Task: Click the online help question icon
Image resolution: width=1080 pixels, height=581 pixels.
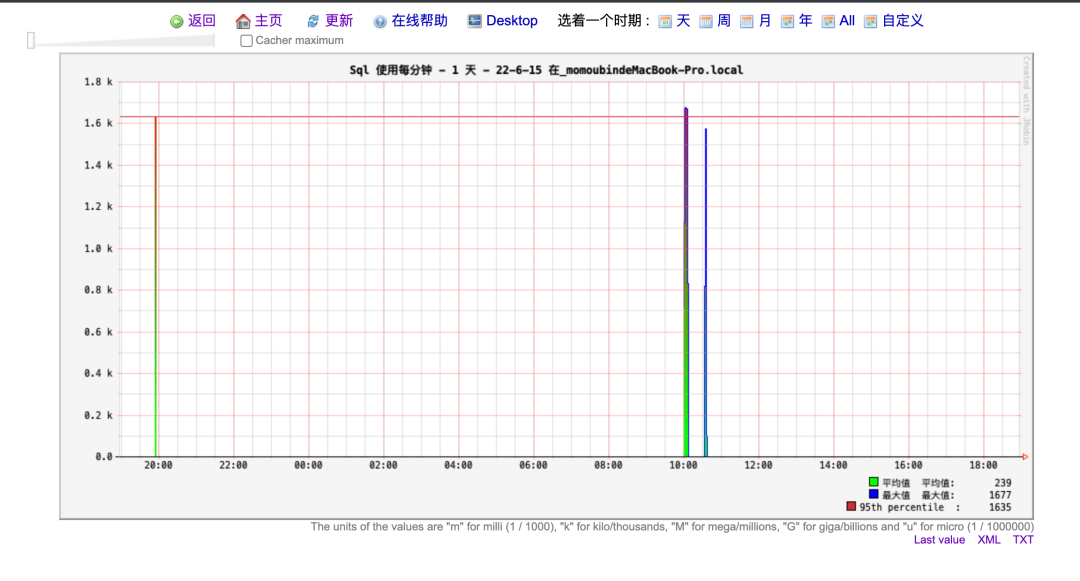Action: pyautogui.click(x=380, y=21)
